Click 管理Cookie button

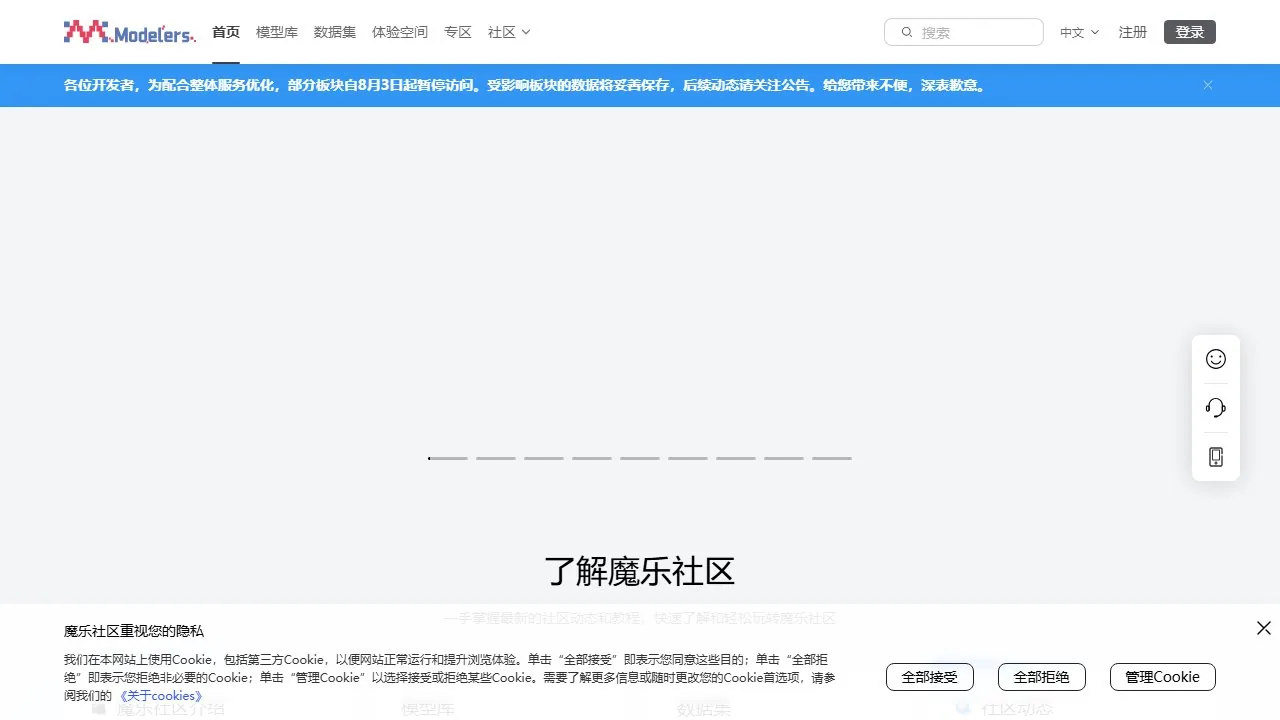tap(1163, 677)
